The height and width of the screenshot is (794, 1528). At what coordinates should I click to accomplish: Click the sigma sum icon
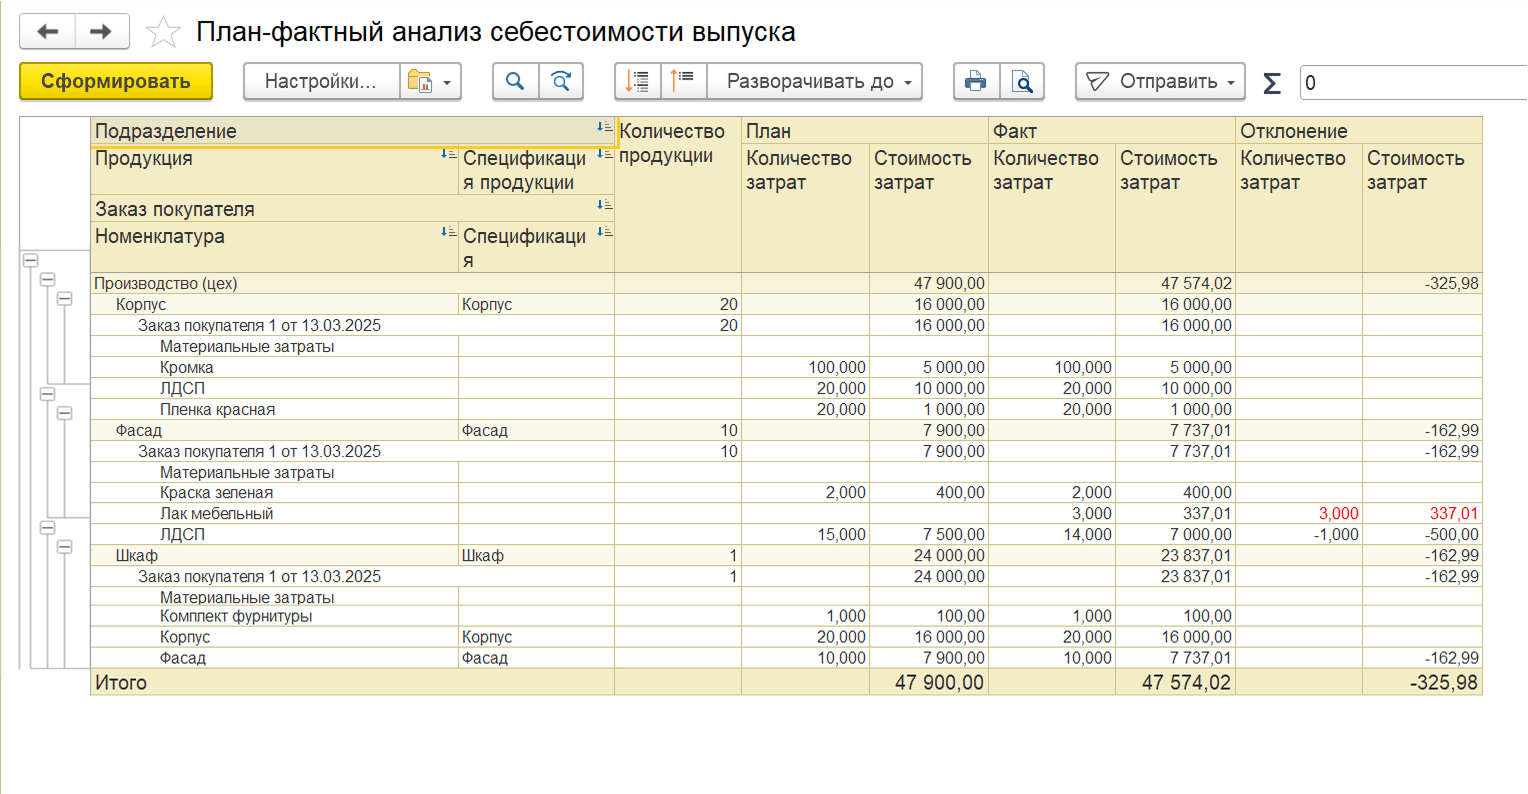[1271, 83]
